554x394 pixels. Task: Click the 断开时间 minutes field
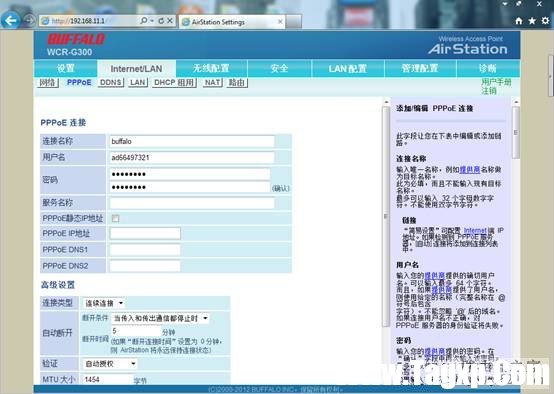coord(136,331)
